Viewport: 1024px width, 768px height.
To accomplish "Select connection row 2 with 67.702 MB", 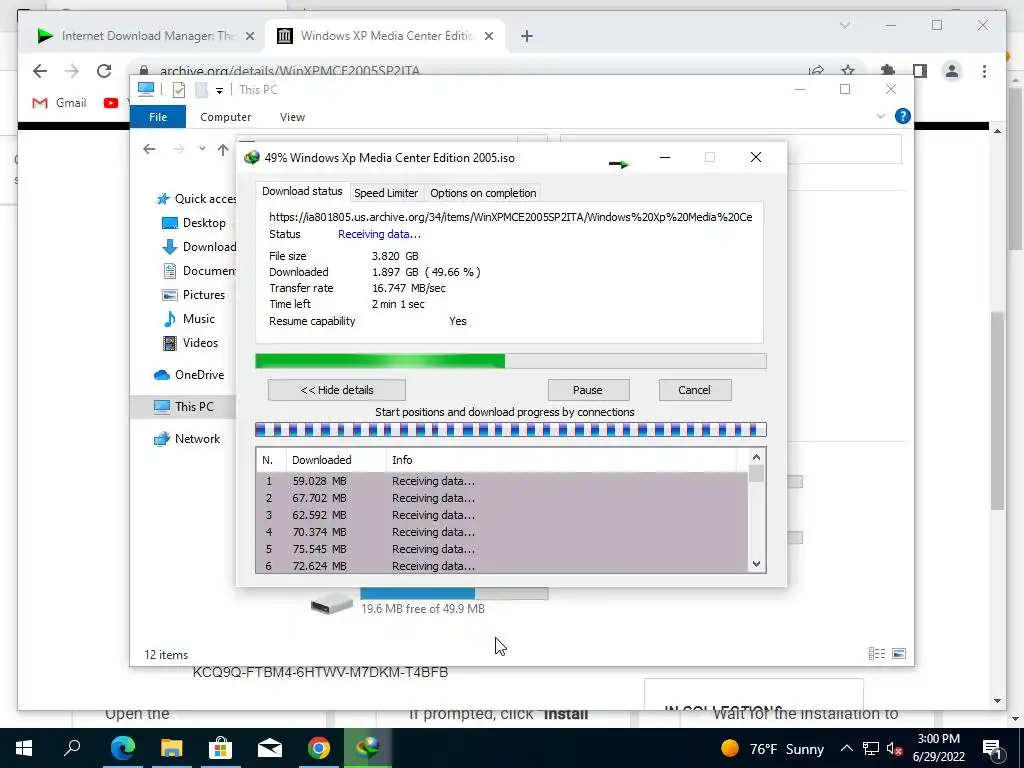I will tap(502, 498).
